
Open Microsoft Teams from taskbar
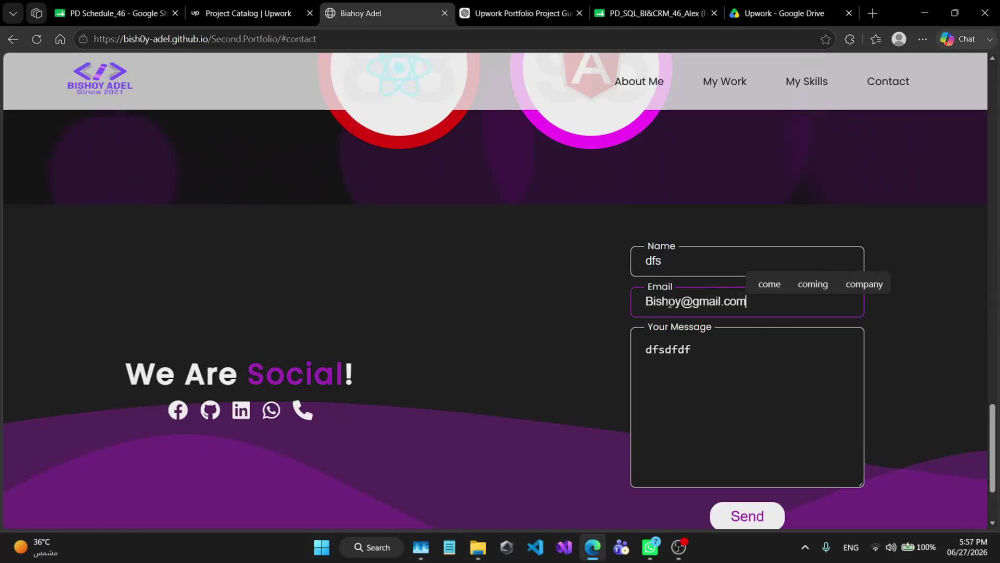621,547
